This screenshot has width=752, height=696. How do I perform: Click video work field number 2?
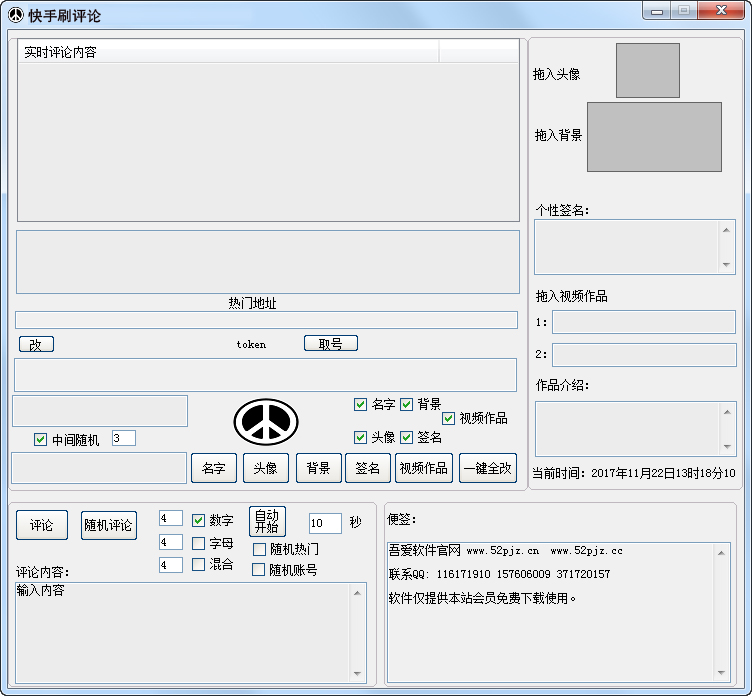pyautogui.click(x=644, y=355)
